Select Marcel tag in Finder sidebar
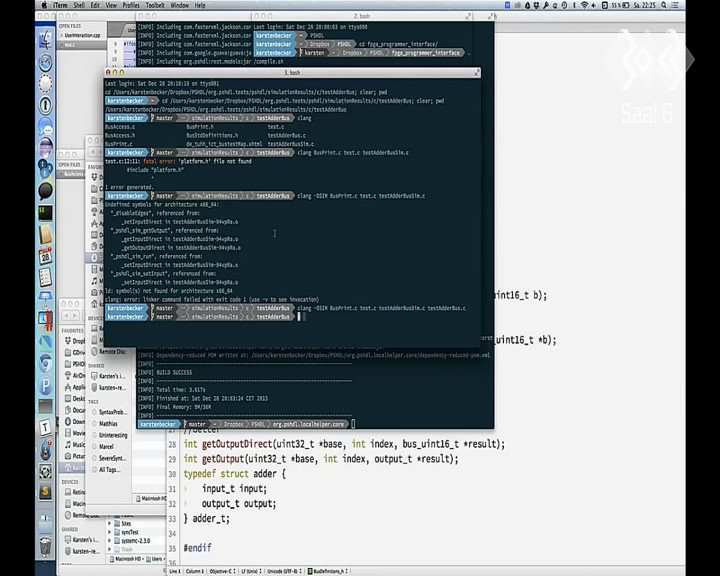Viewport: 720px width, 576px height. point(103,446)
